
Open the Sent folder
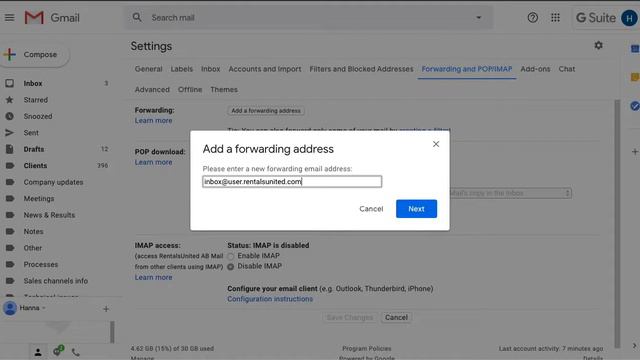tap(31, 133)
